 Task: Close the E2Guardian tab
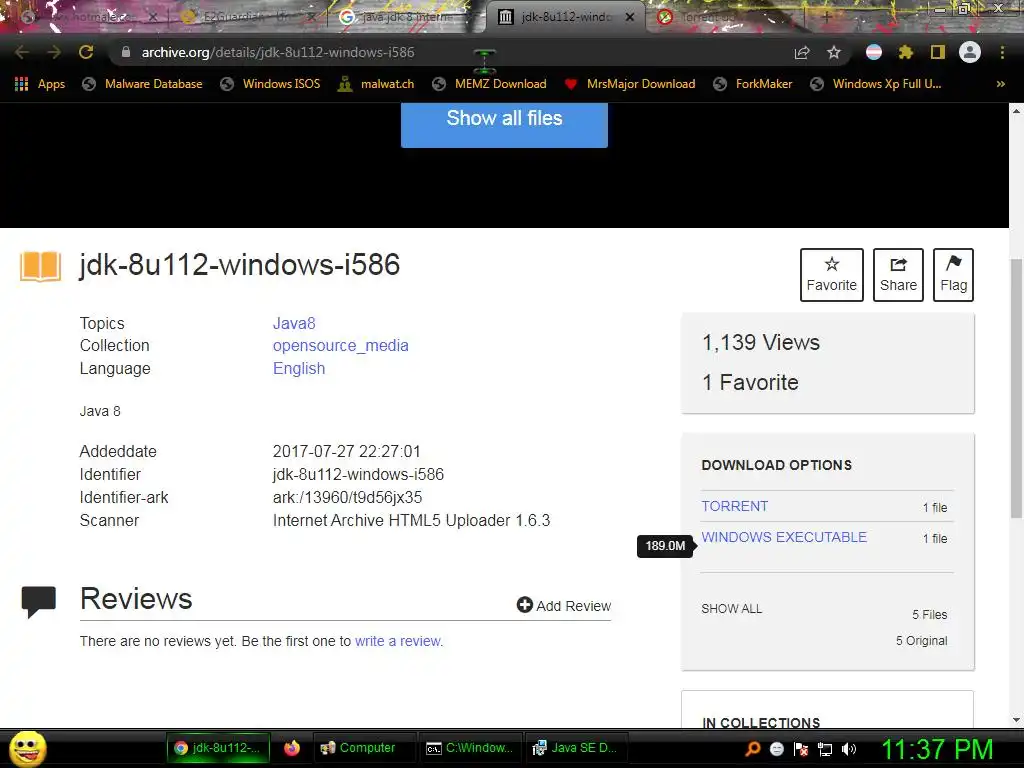tap(312, 17)
